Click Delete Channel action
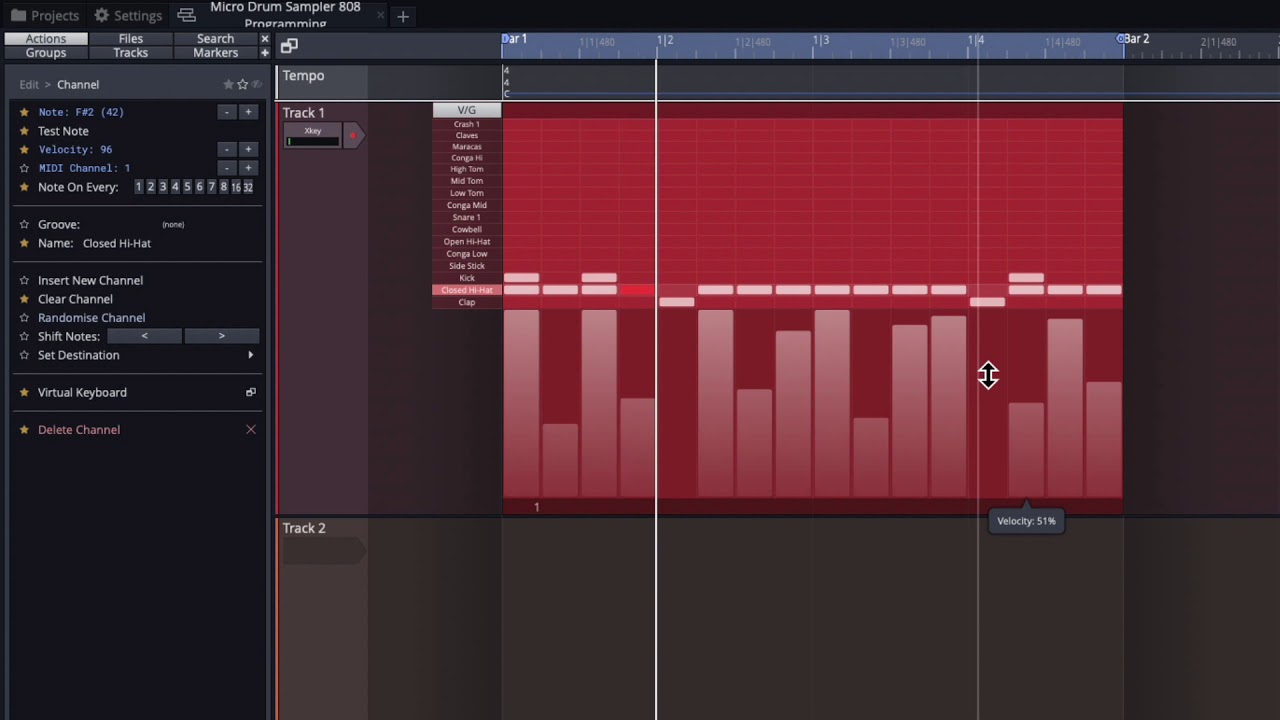 pyautogui.click(x=79, y=430)
